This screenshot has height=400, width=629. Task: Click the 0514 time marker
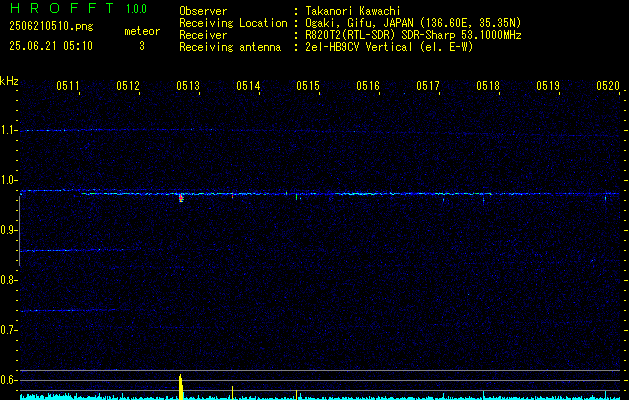point(248,85)
